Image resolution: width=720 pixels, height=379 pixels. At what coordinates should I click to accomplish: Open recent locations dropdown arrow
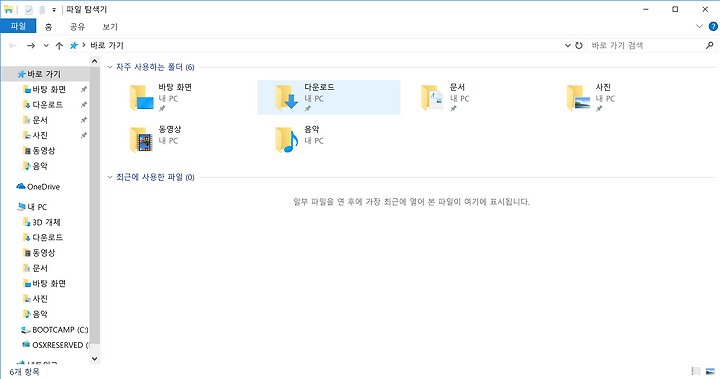click(x=46, y=45)
